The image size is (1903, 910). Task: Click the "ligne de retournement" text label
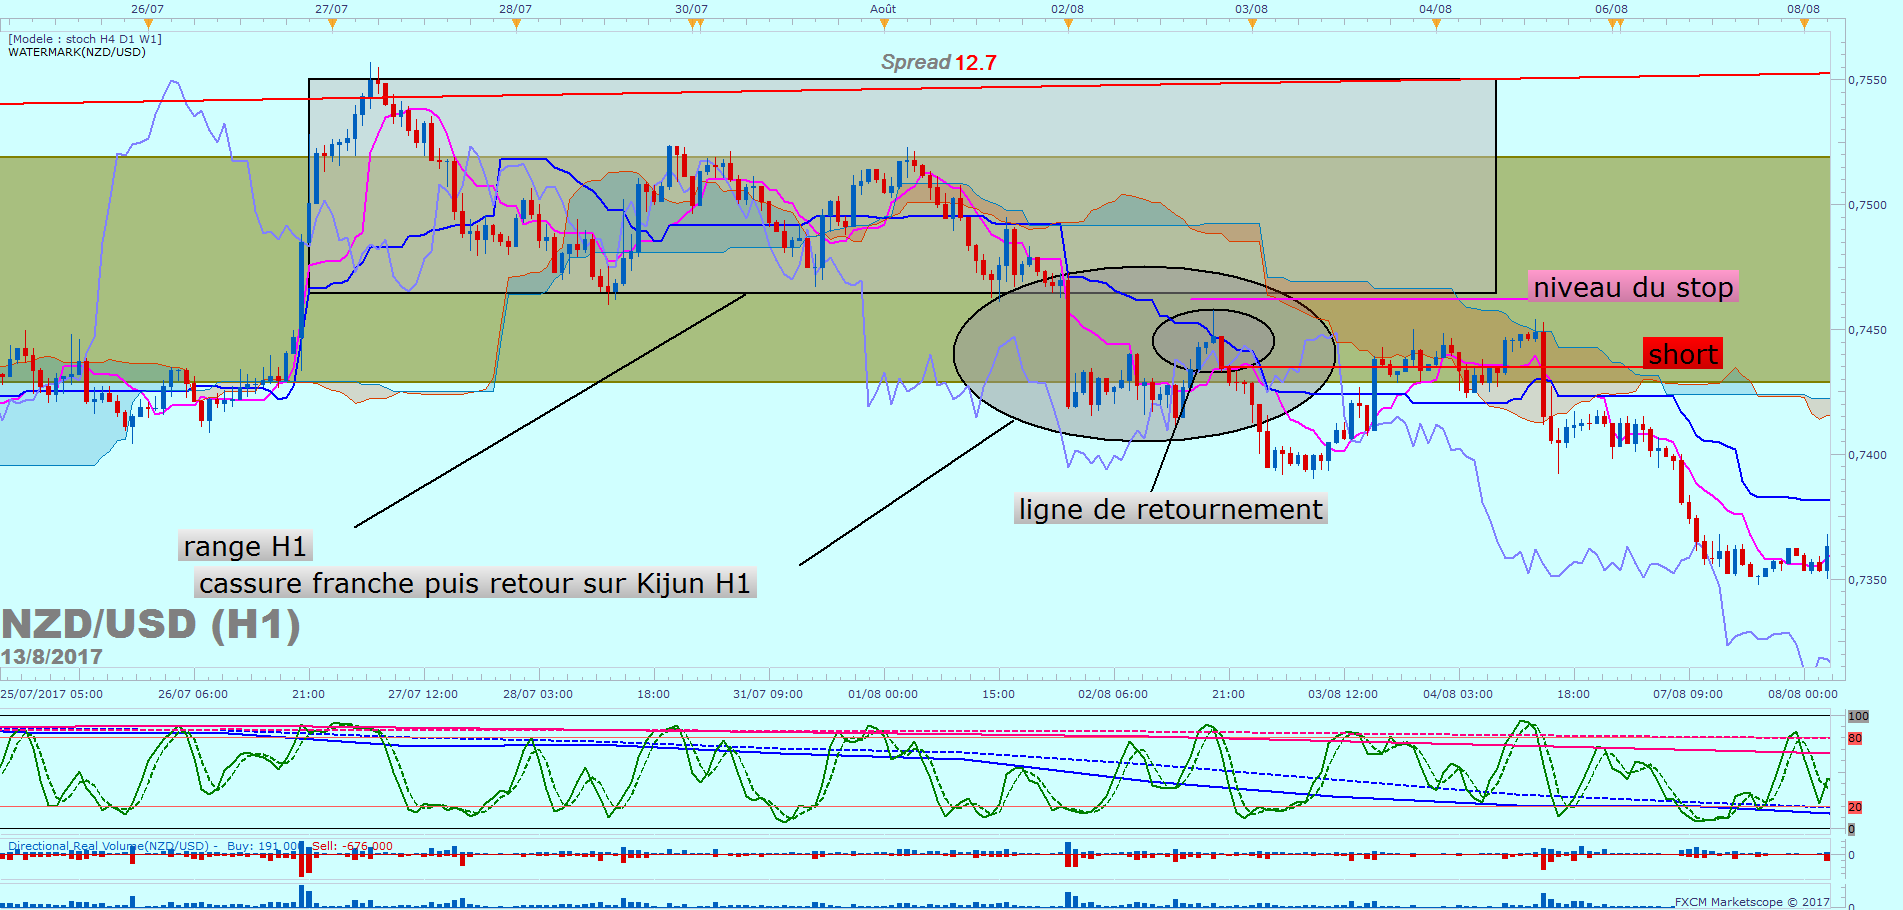[x=1170, y=509]
